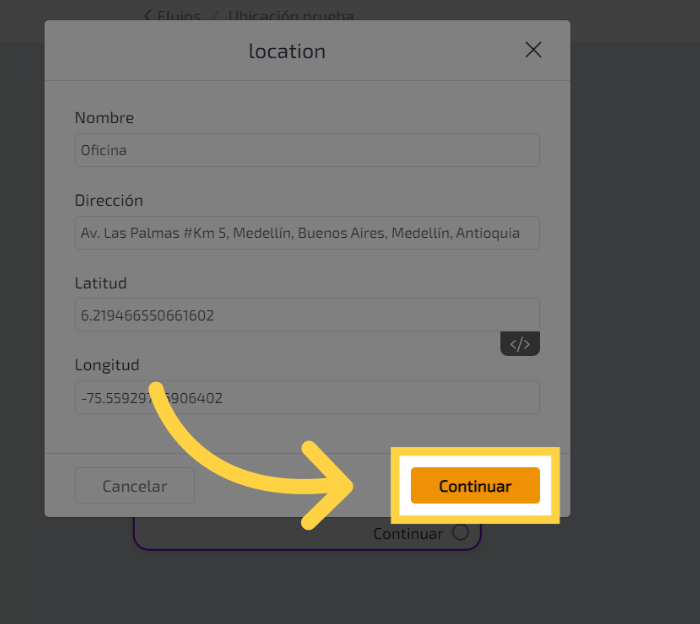Click the location dialog title
The height and width of the screenshot is (624, 700).
(x=287, y=51)
